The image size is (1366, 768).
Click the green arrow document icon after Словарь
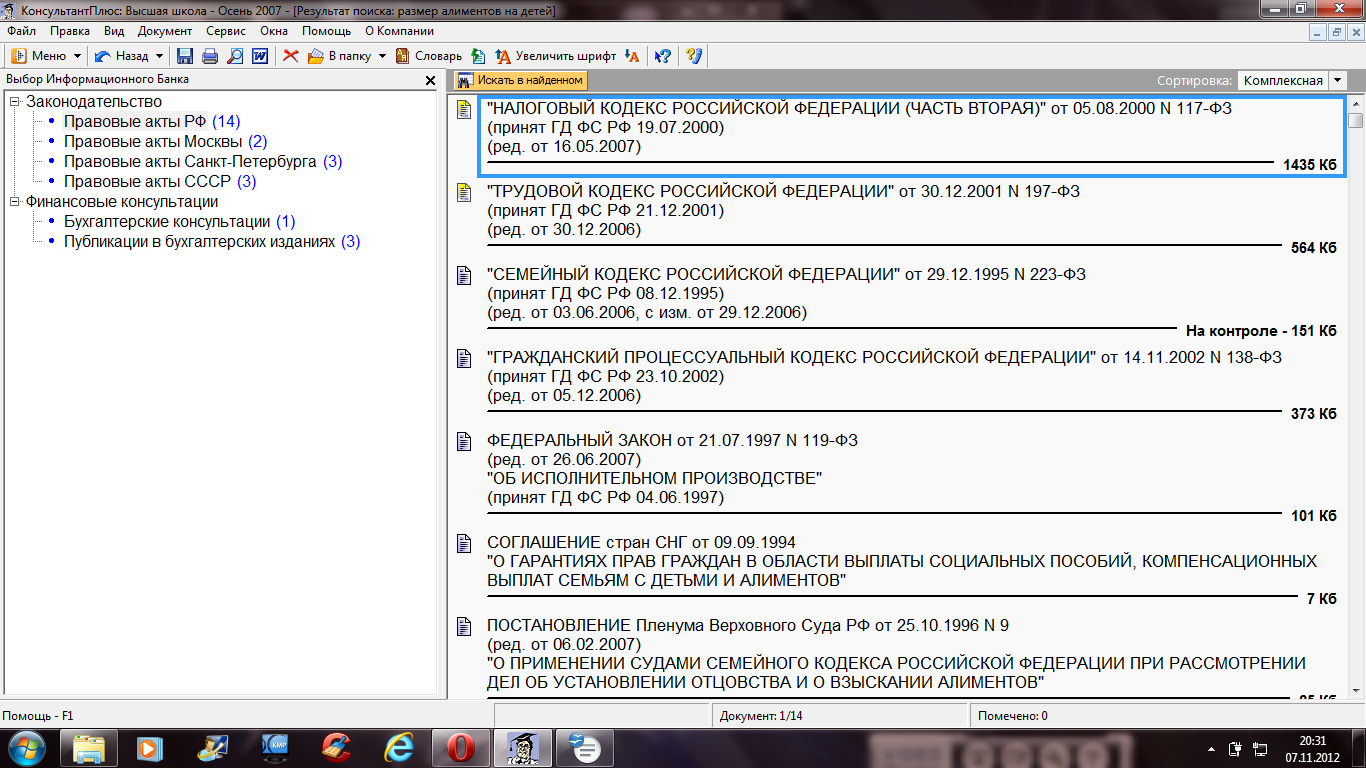coord(478,56)
